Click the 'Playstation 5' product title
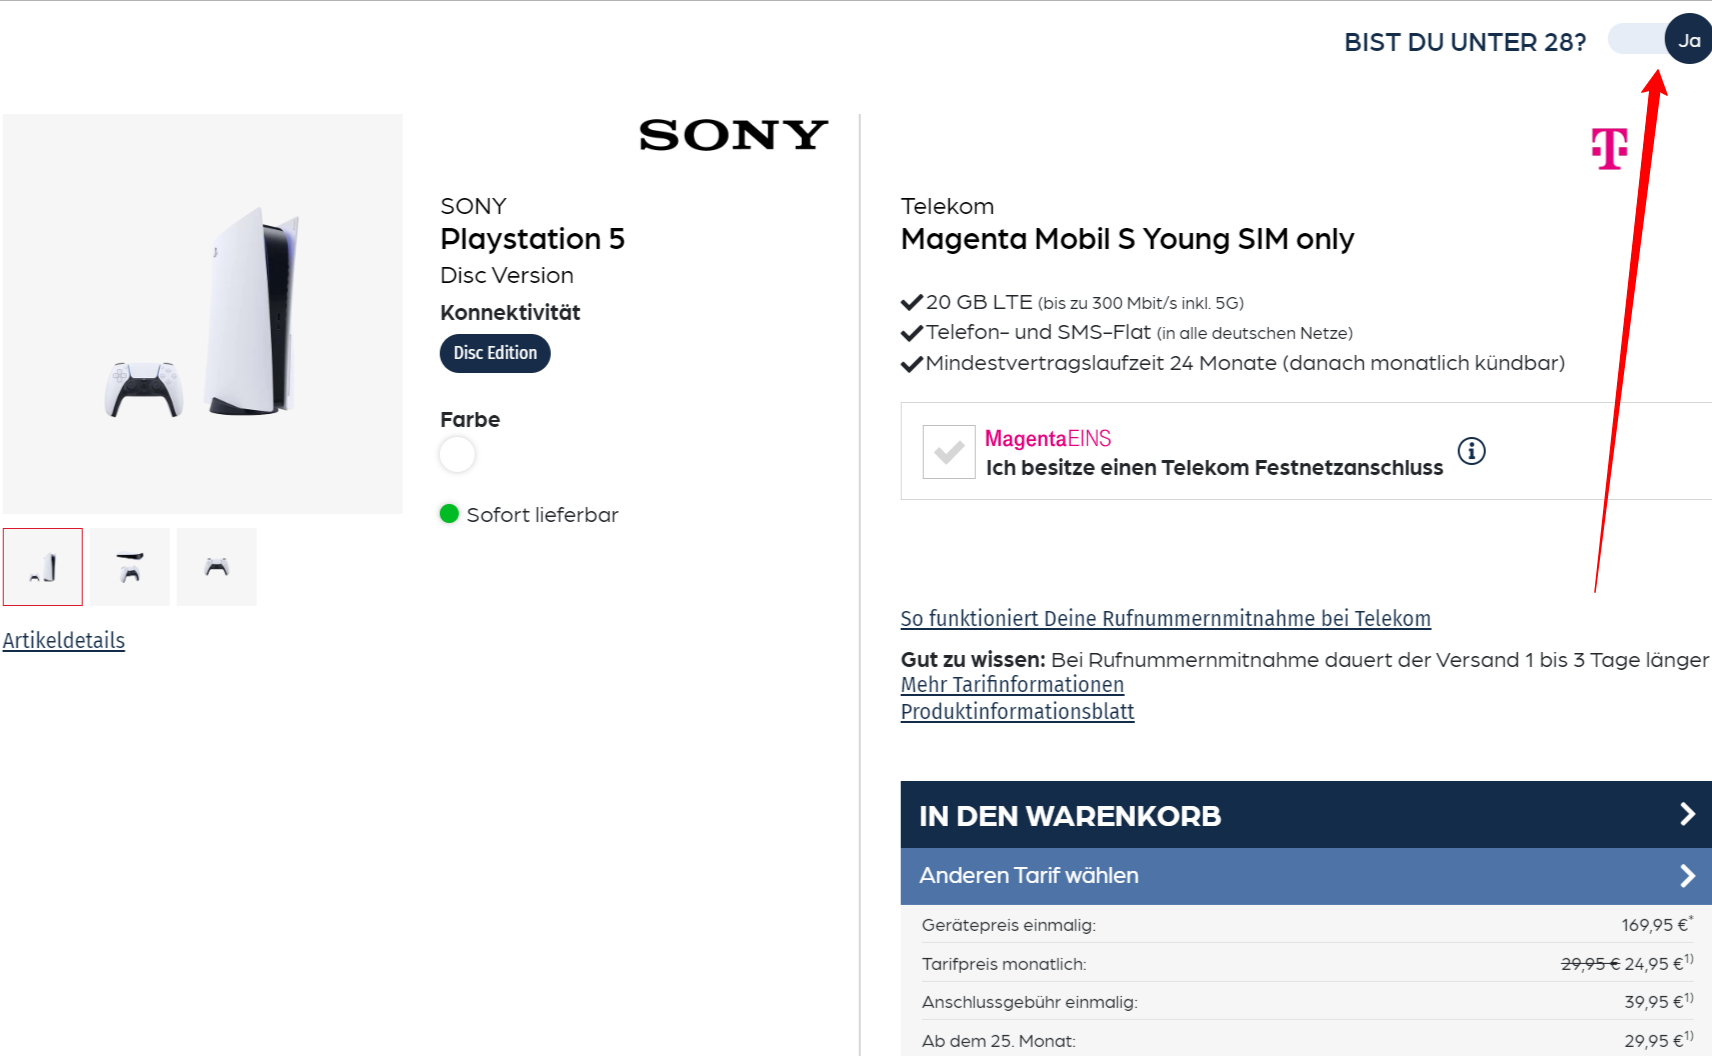The image size is (1712, 1056). coord(532,239)
